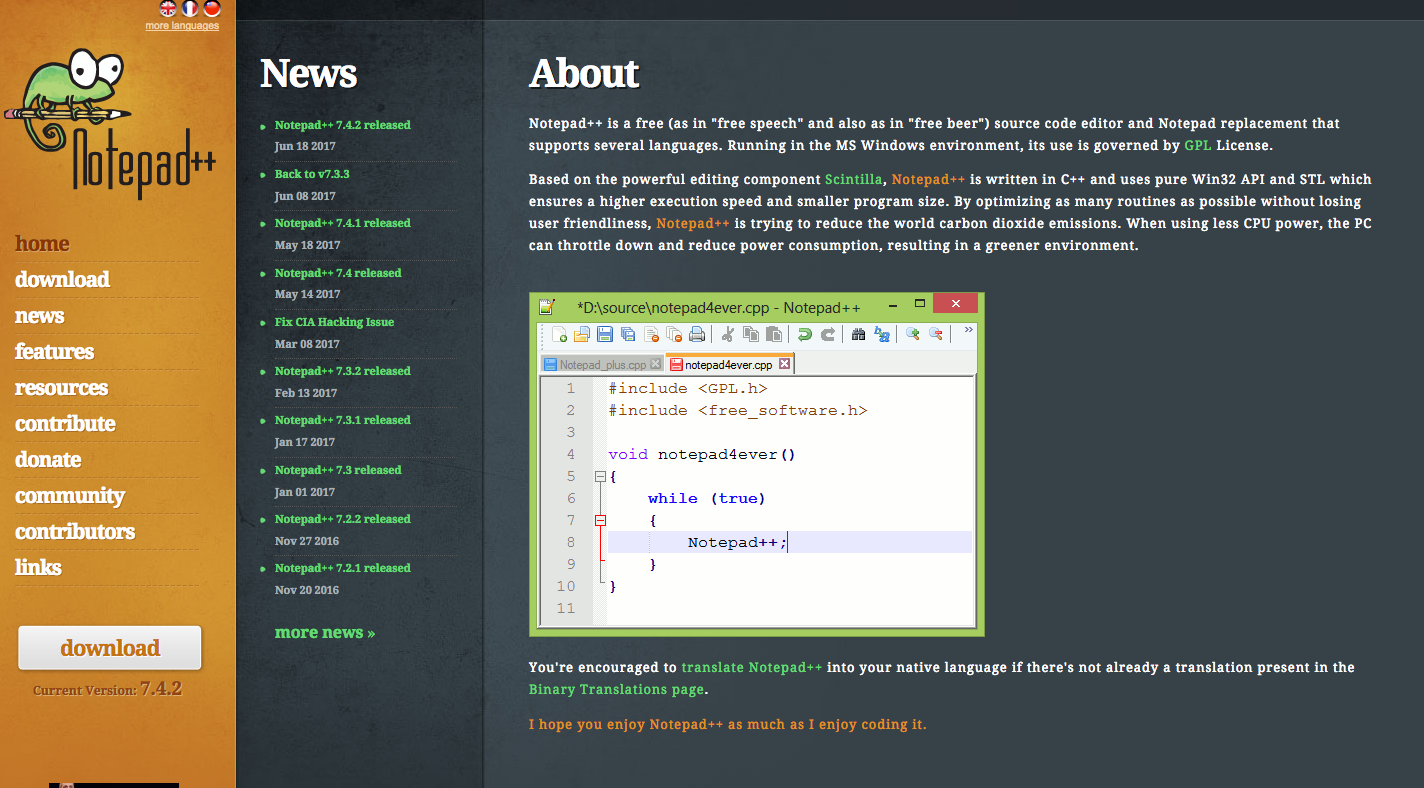Switch language using the French flag icon
This screenshot has height=788, width=1424.
[x=189, y=8]
